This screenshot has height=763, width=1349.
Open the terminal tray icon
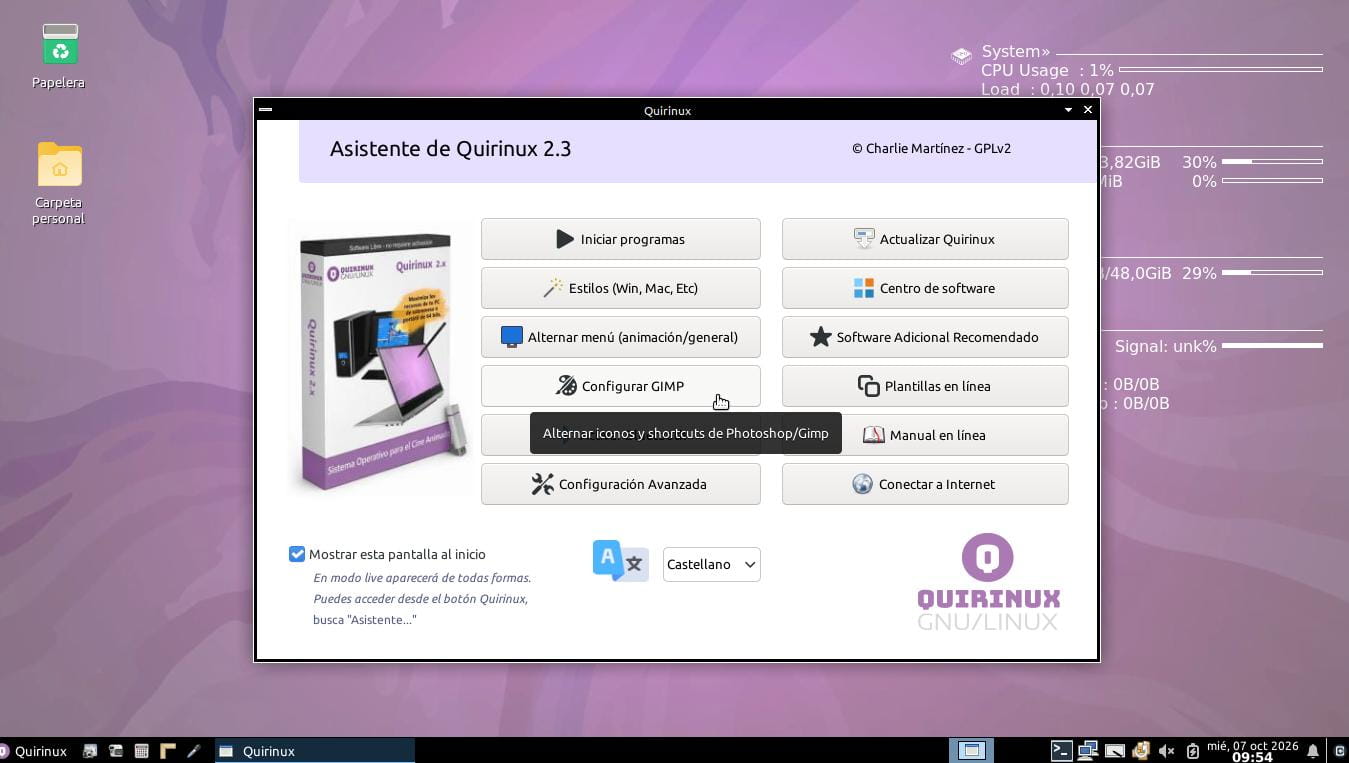coord(1062,750)
